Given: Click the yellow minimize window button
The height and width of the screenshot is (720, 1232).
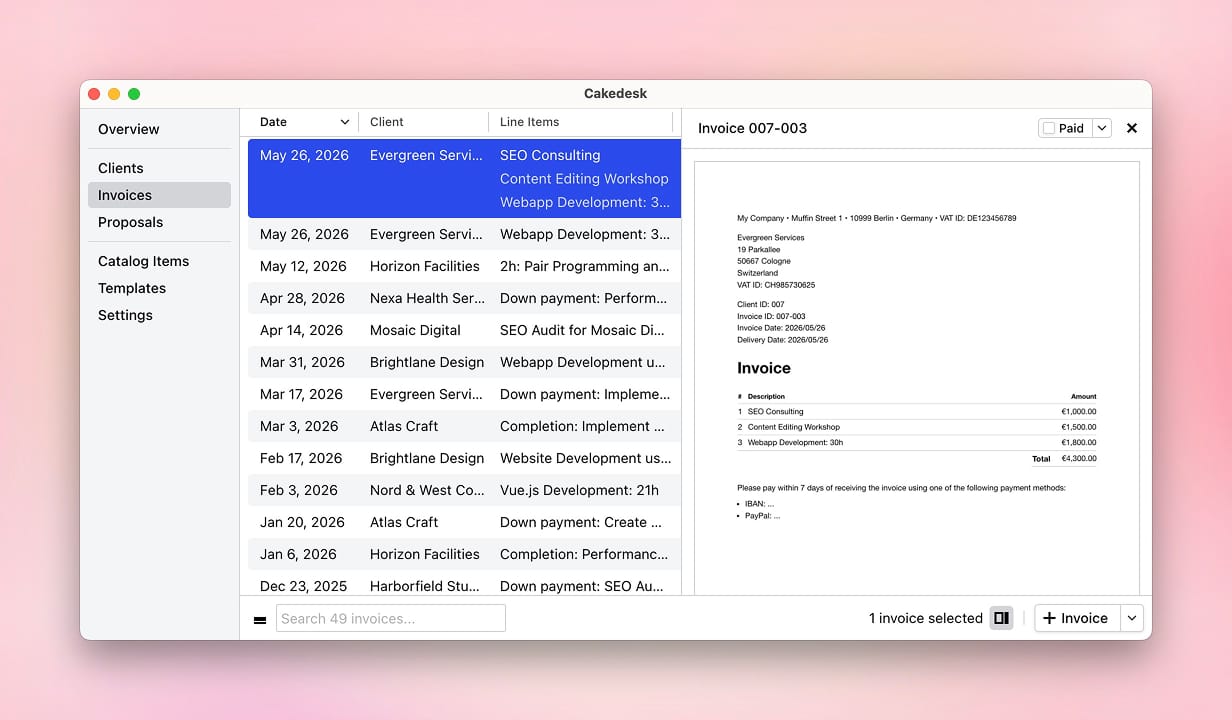Looking at the screenshot, I should [x=114, y=94].
